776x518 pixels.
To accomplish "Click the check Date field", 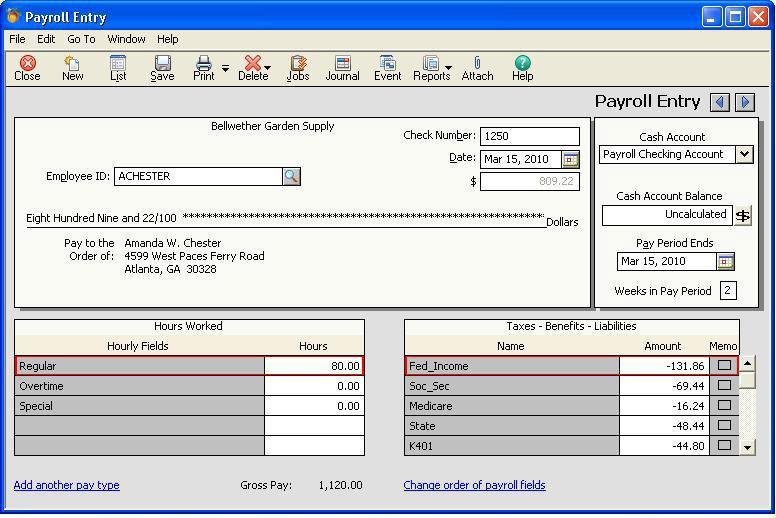I will 521,159.
